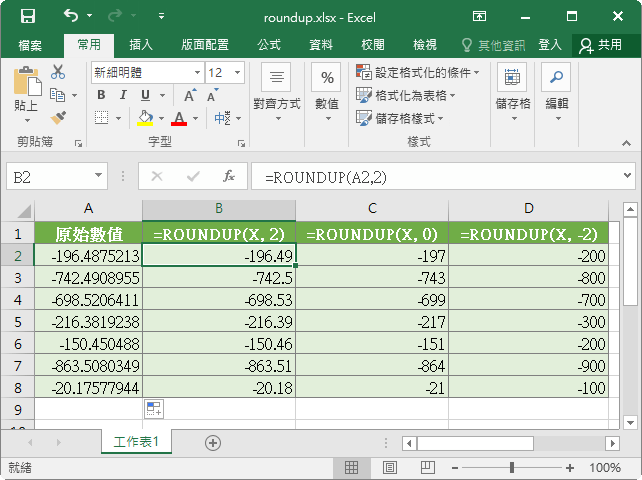Click the Auto Fill Options icon

pos(154,409)
